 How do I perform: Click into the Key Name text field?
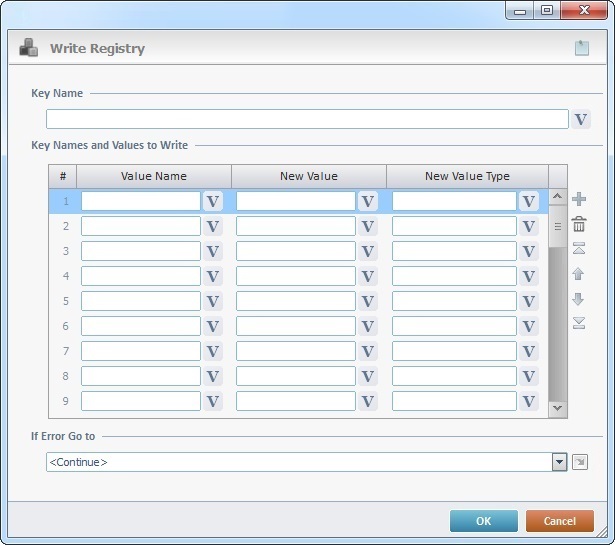tap(306, 119)
